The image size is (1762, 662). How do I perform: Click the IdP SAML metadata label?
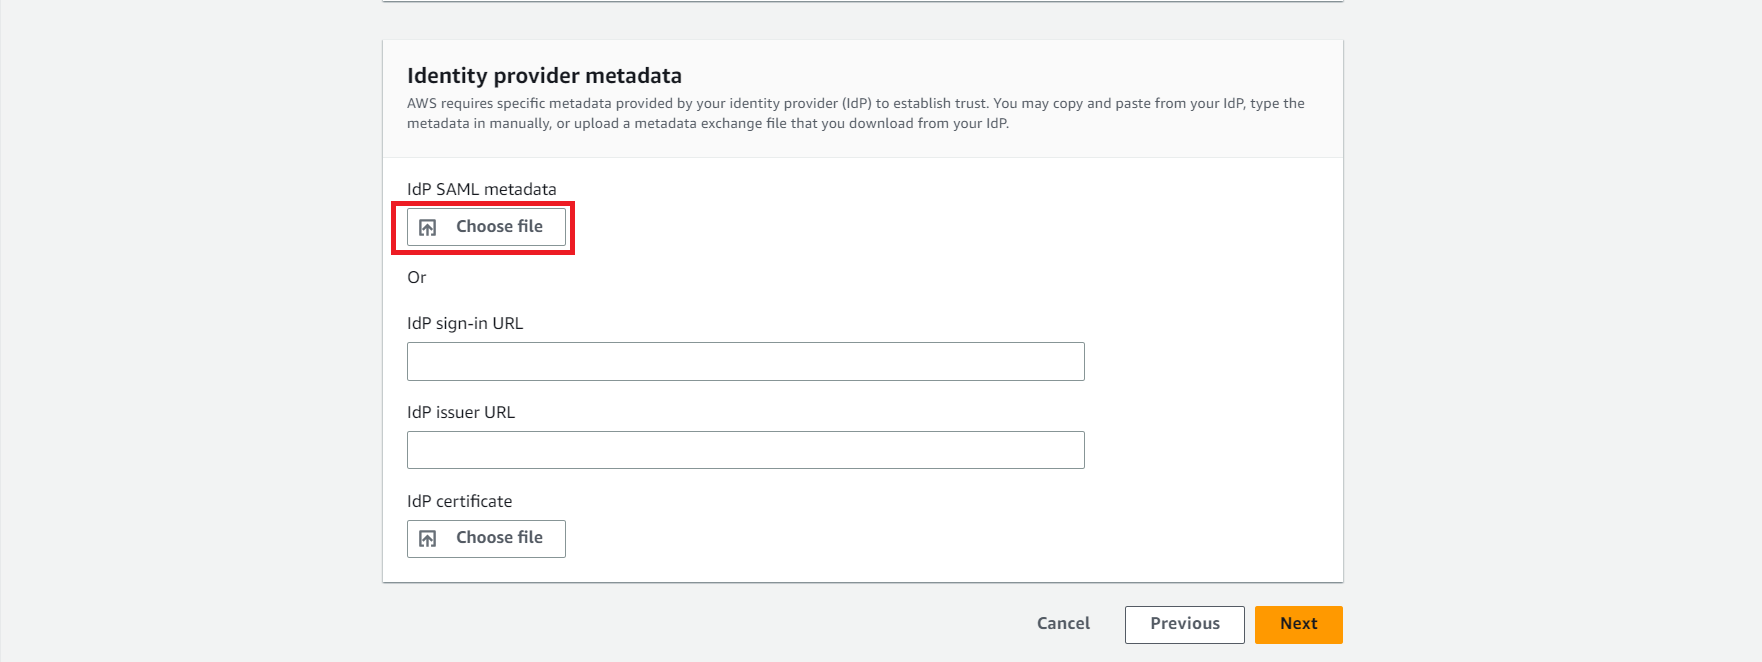click(481, 190)
